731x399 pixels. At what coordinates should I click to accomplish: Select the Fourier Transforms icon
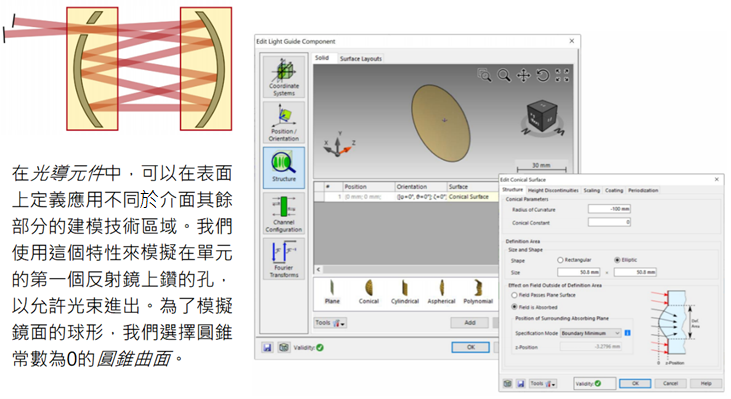283,259
